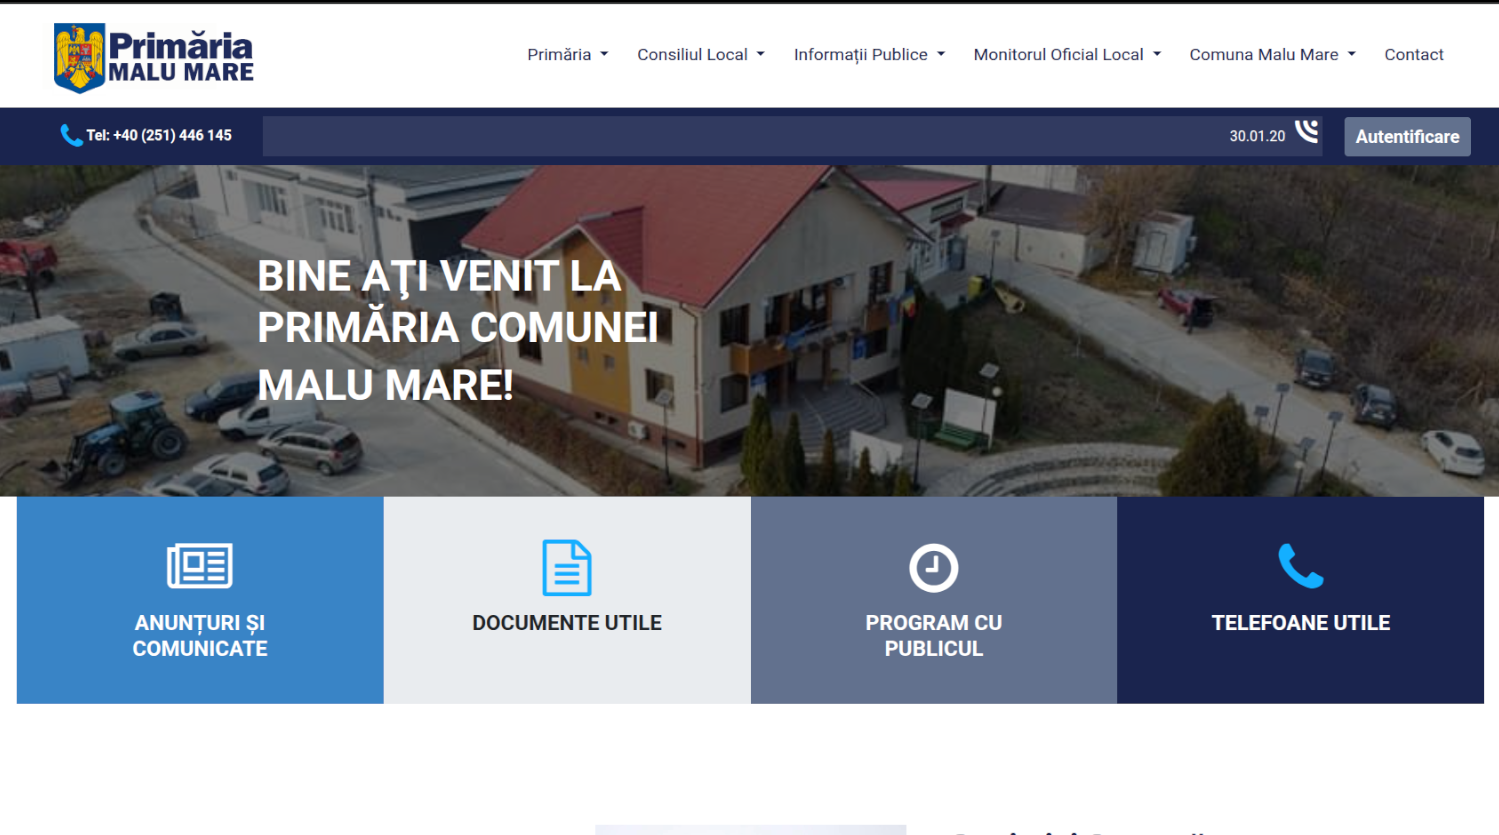Viewport: 1499px width, 835px height.
Task: Expand the Primăria dropdown menu
Action: coord(567,55)
